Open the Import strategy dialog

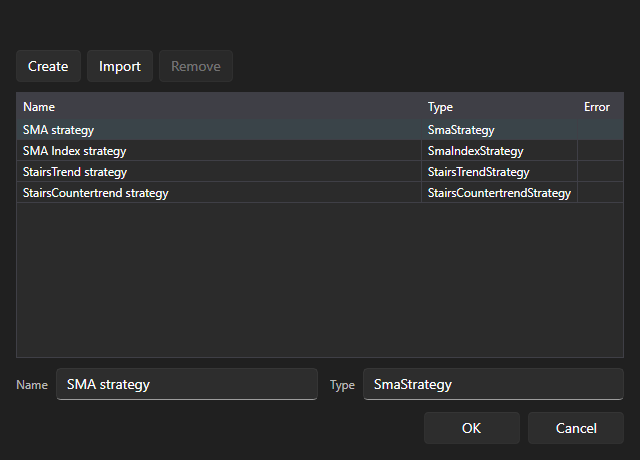pos(120,66)
